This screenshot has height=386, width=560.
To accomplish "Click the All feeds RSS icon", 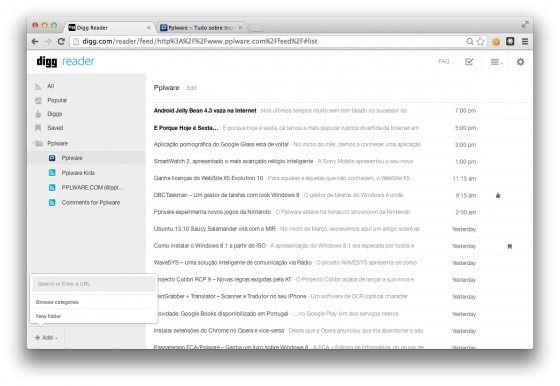I will (38, 86).
